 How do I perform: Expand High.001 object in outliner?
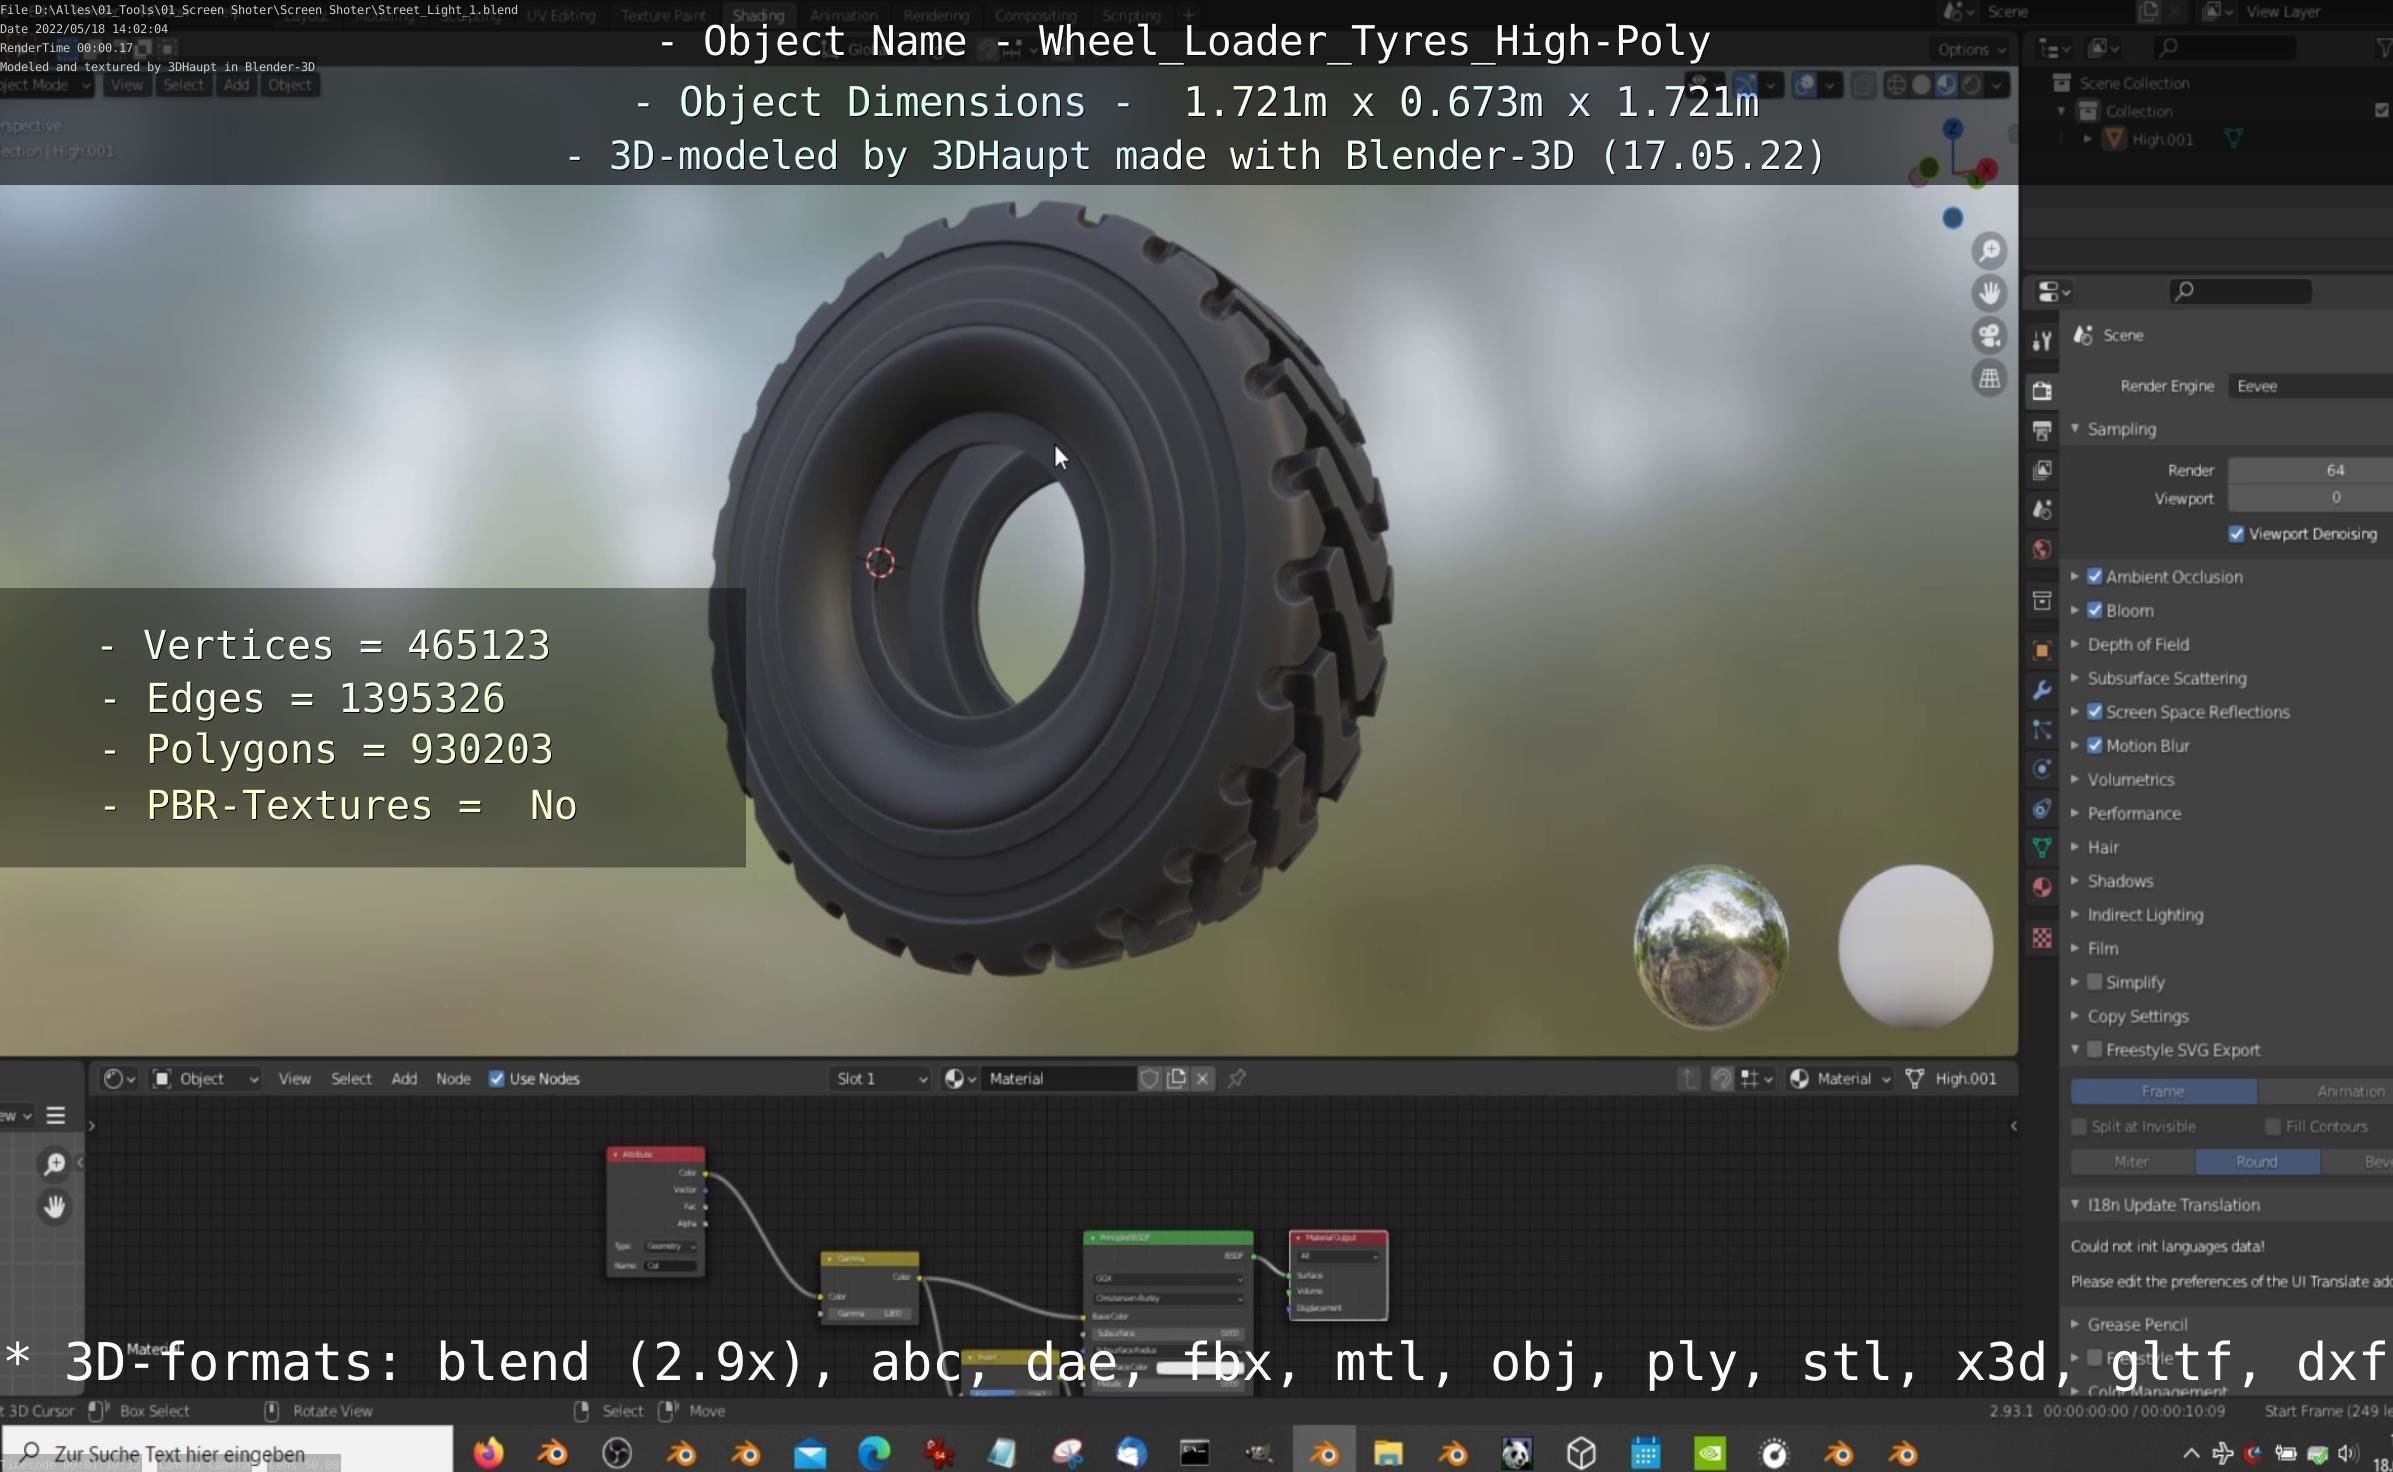tap(2087, 139)
